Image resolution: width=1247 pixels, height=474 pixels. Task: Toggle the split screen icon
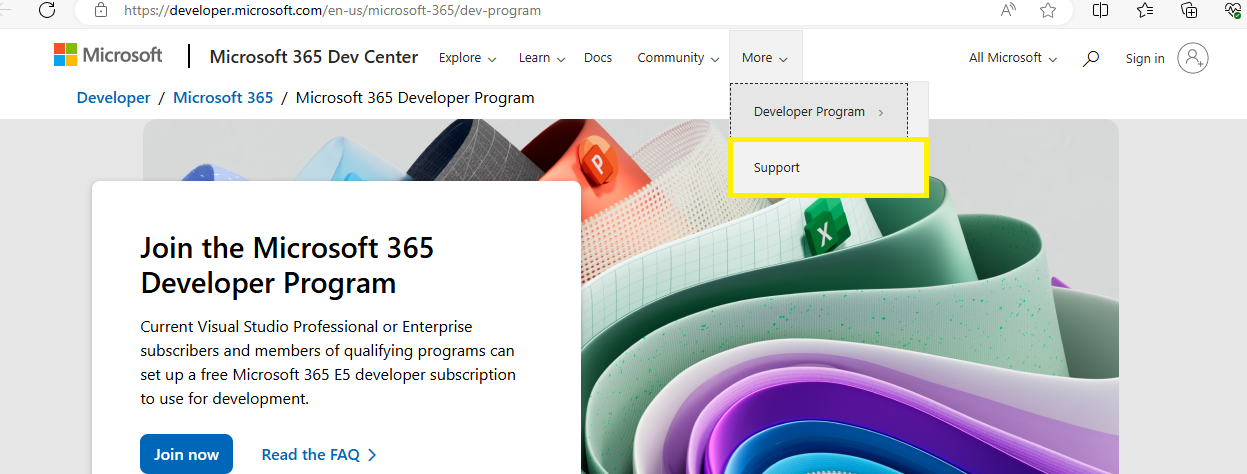pyautogui.click(x=1100, y=10)
